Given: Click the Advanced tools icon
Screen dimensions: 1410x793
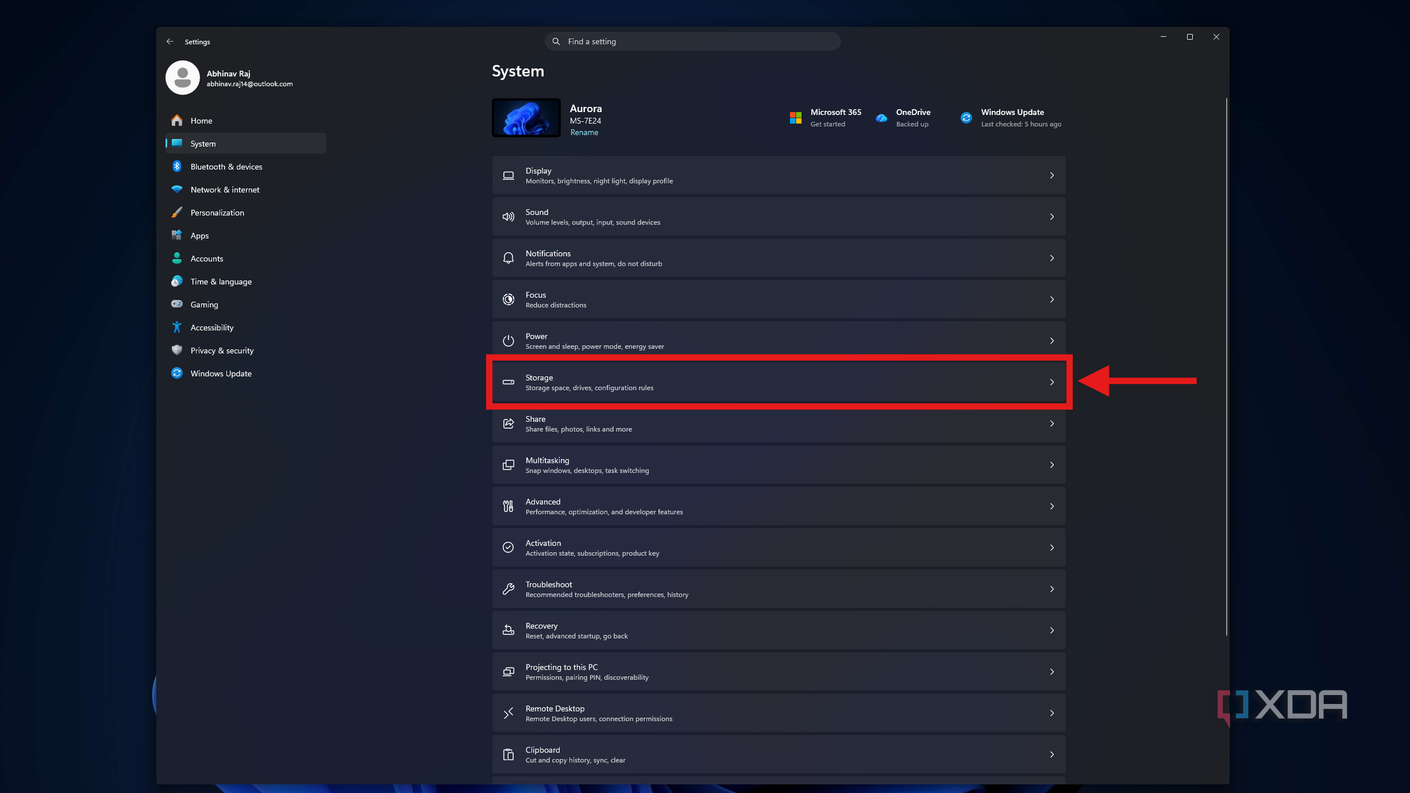Looking at the screenshot, I should click(x=508, y=506).
